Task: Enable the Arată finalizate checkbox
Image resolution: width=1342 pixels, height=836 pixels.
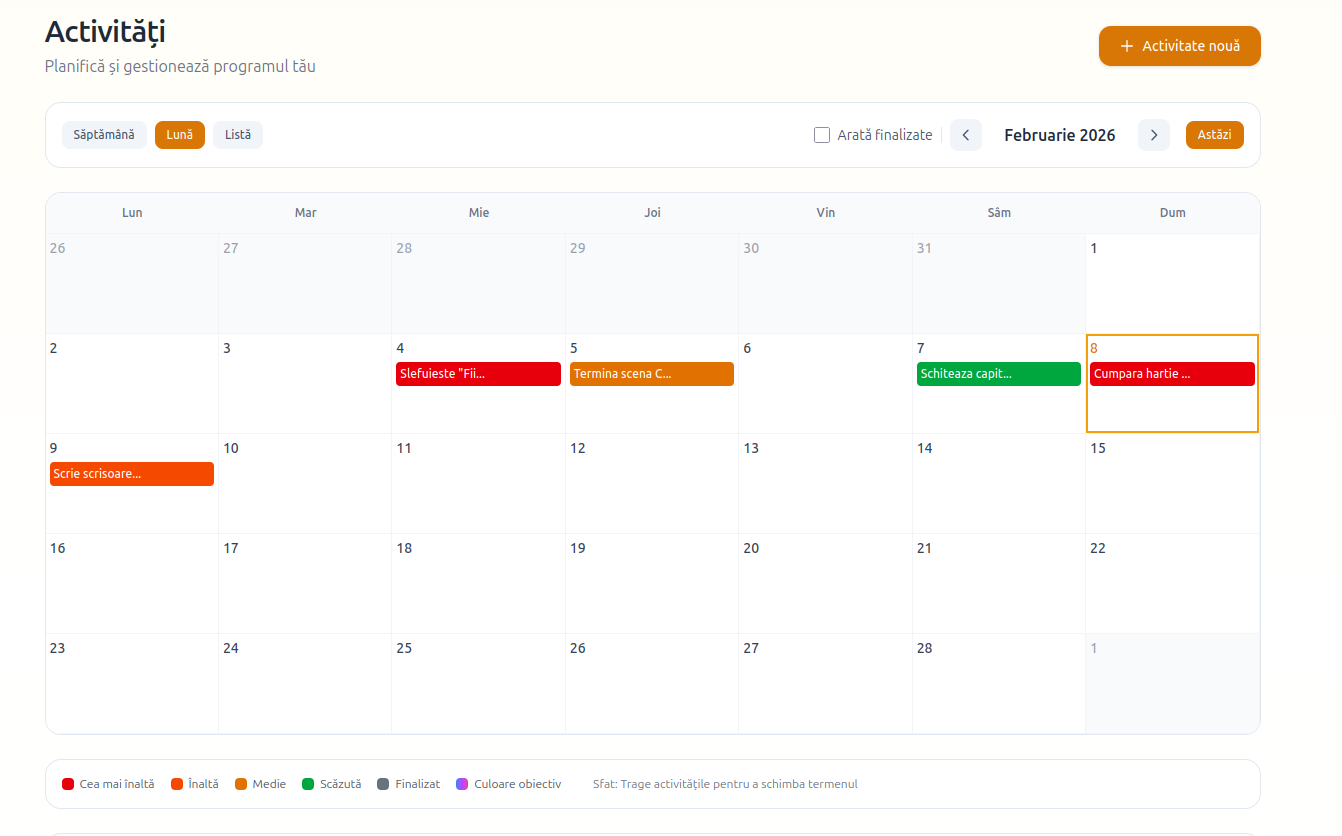Action: [822, 135]
